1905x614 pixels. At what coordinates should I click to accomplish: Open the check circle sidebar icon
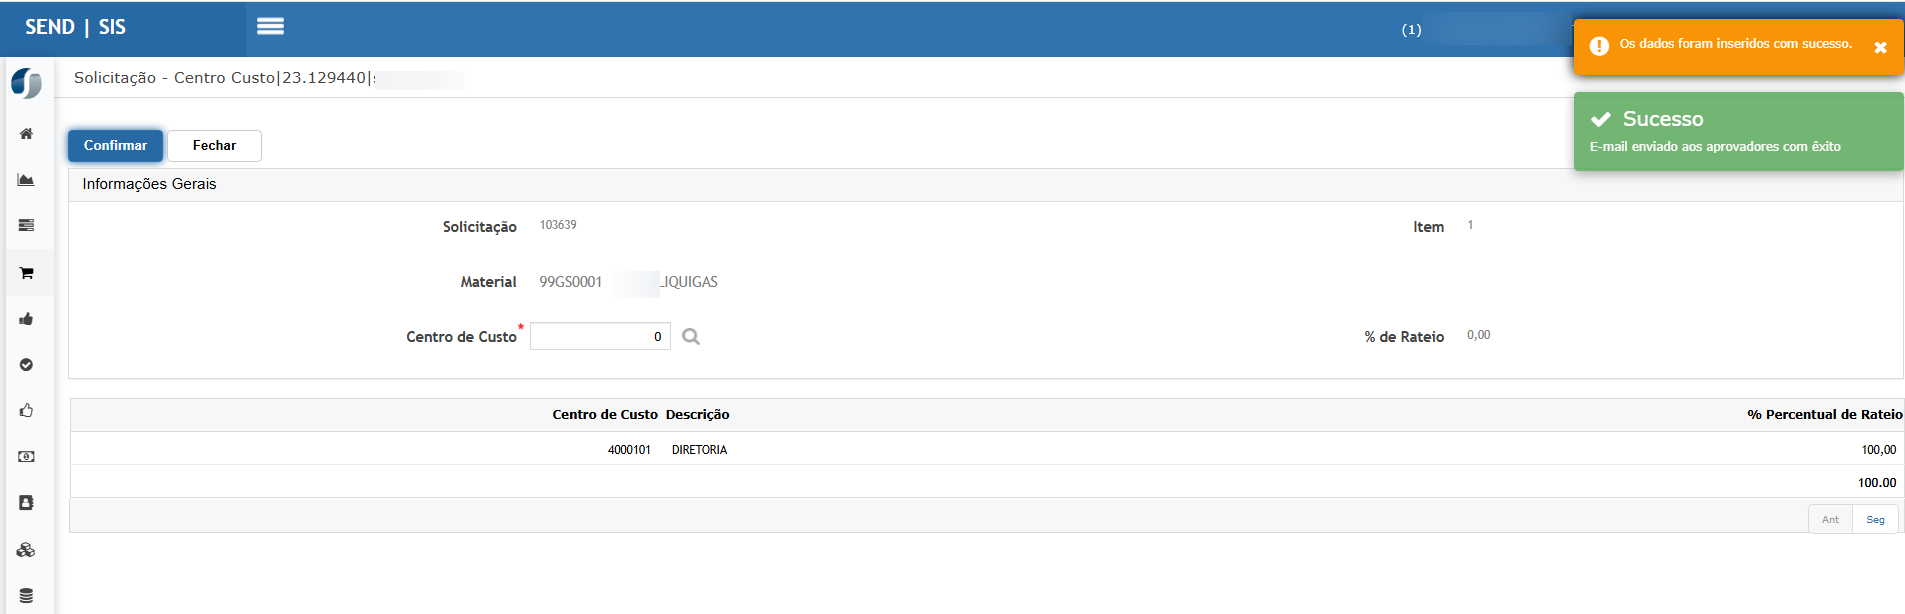coord(27,365)
